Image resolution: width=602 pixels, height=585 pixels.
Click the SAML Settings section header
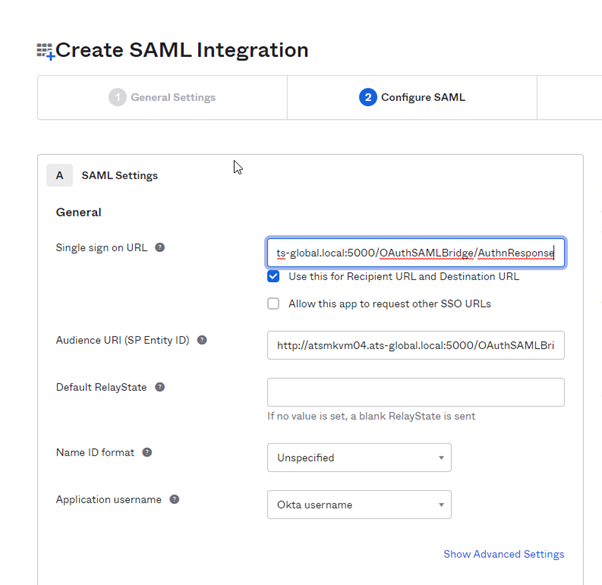(x=119, y=175)
